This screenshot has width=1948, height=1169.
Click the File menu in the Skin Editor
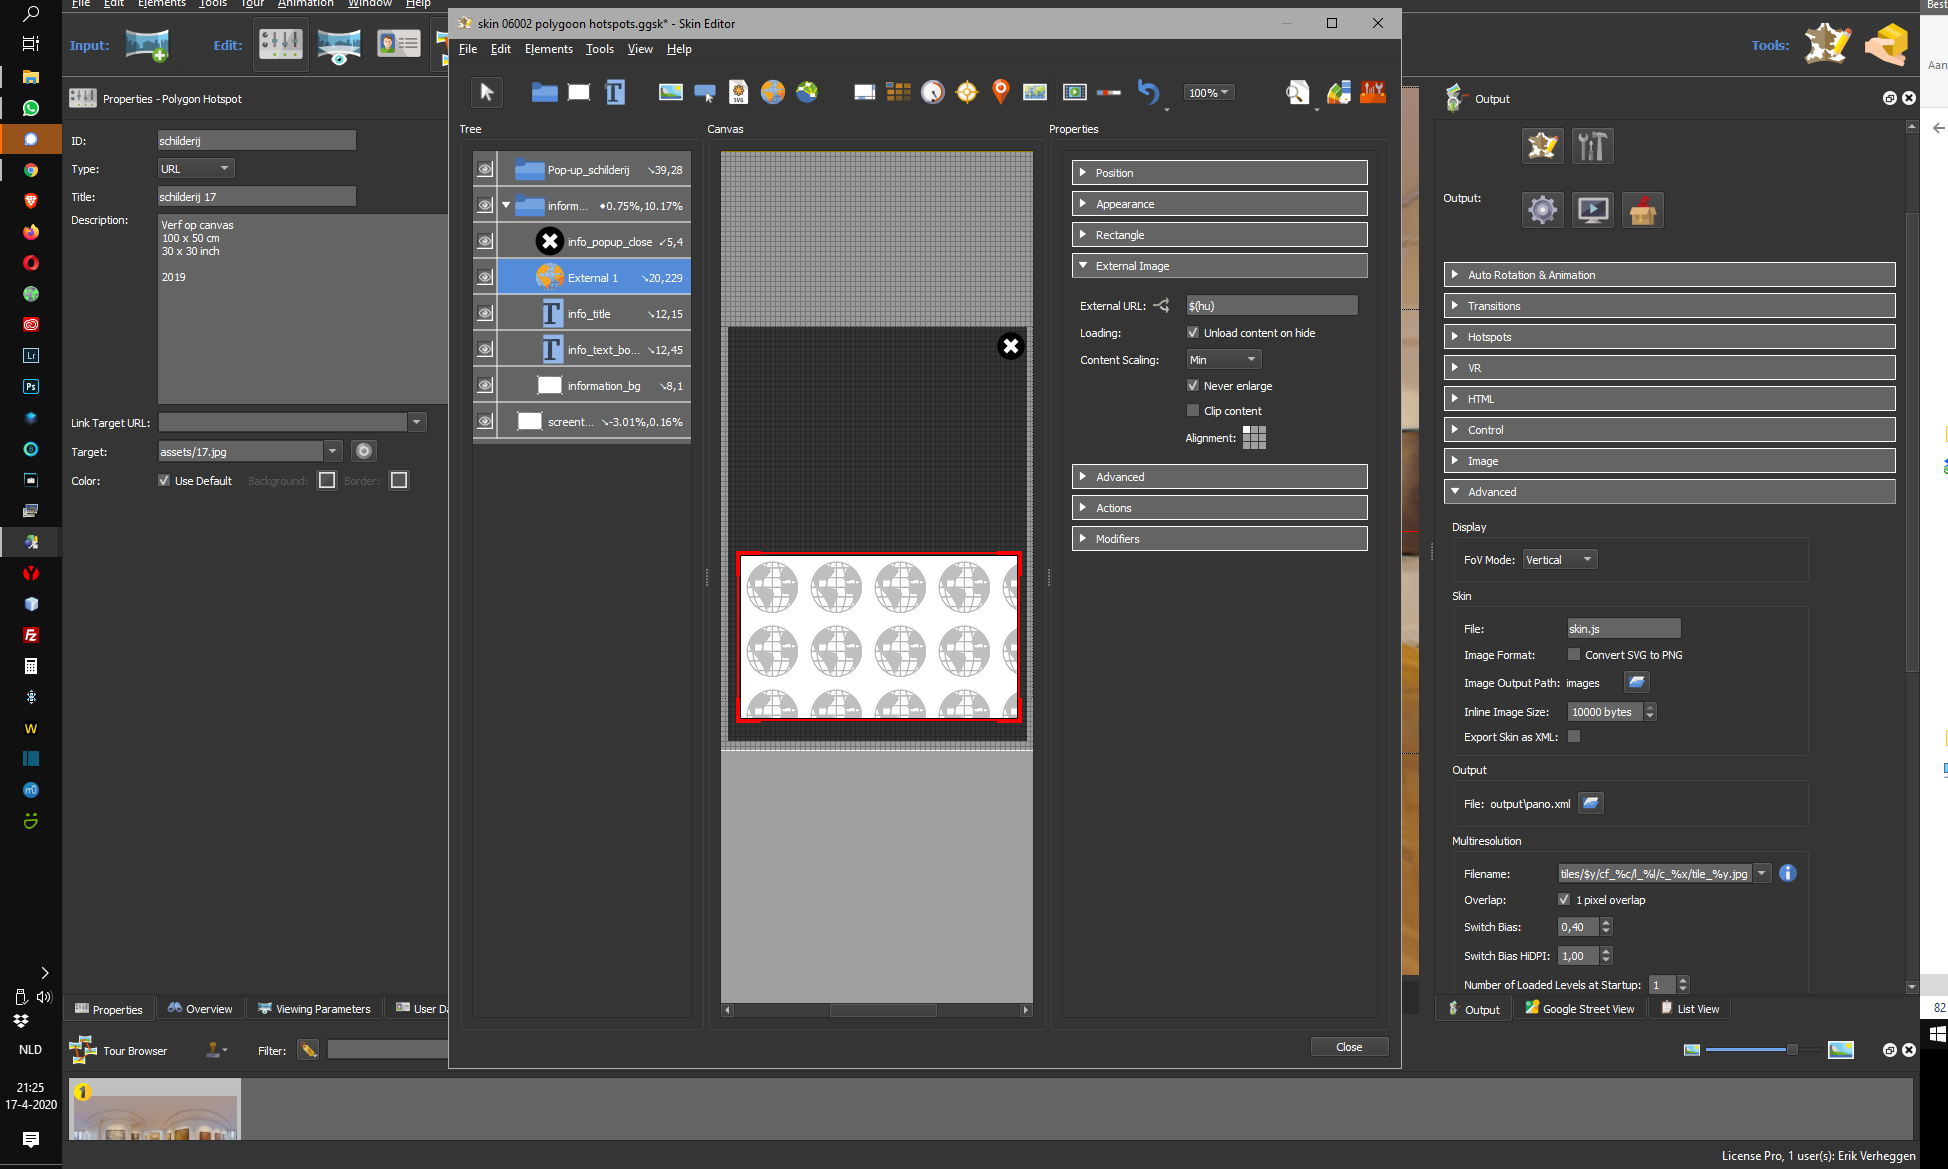click(x=469, y=49)
